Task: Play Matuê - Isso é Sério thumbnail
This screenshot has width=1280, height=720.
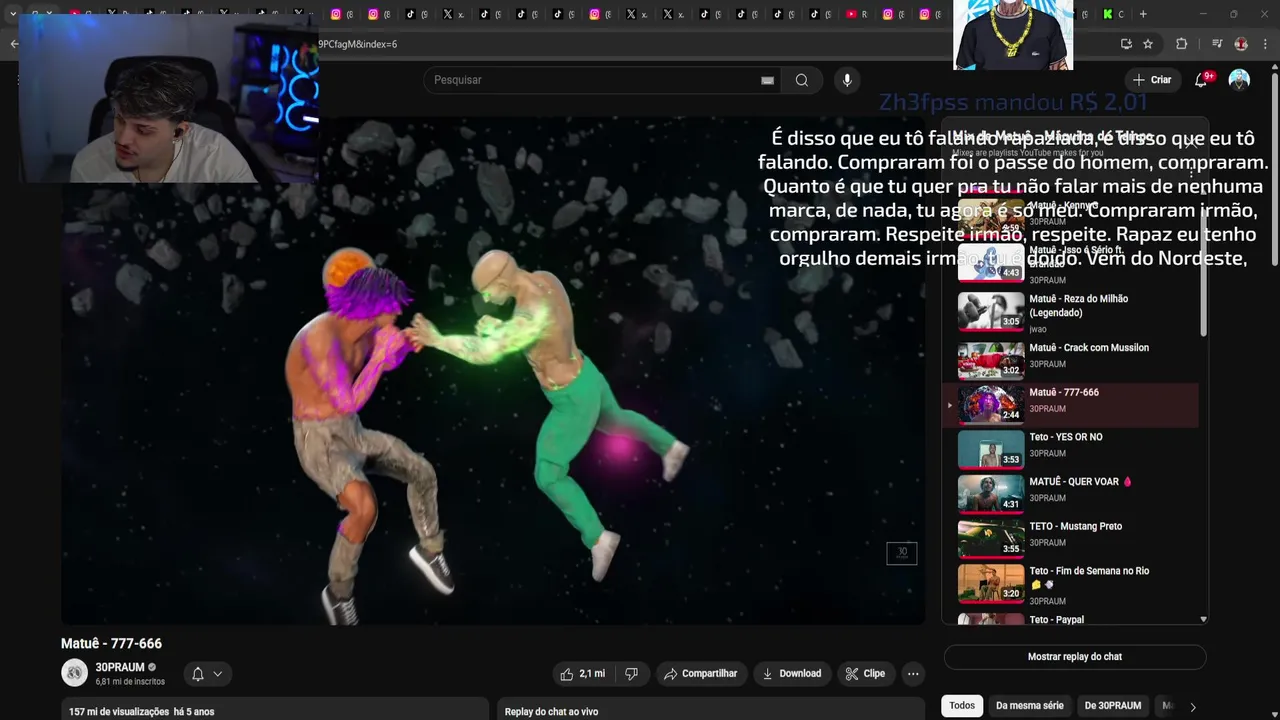Action: point(991,264)
